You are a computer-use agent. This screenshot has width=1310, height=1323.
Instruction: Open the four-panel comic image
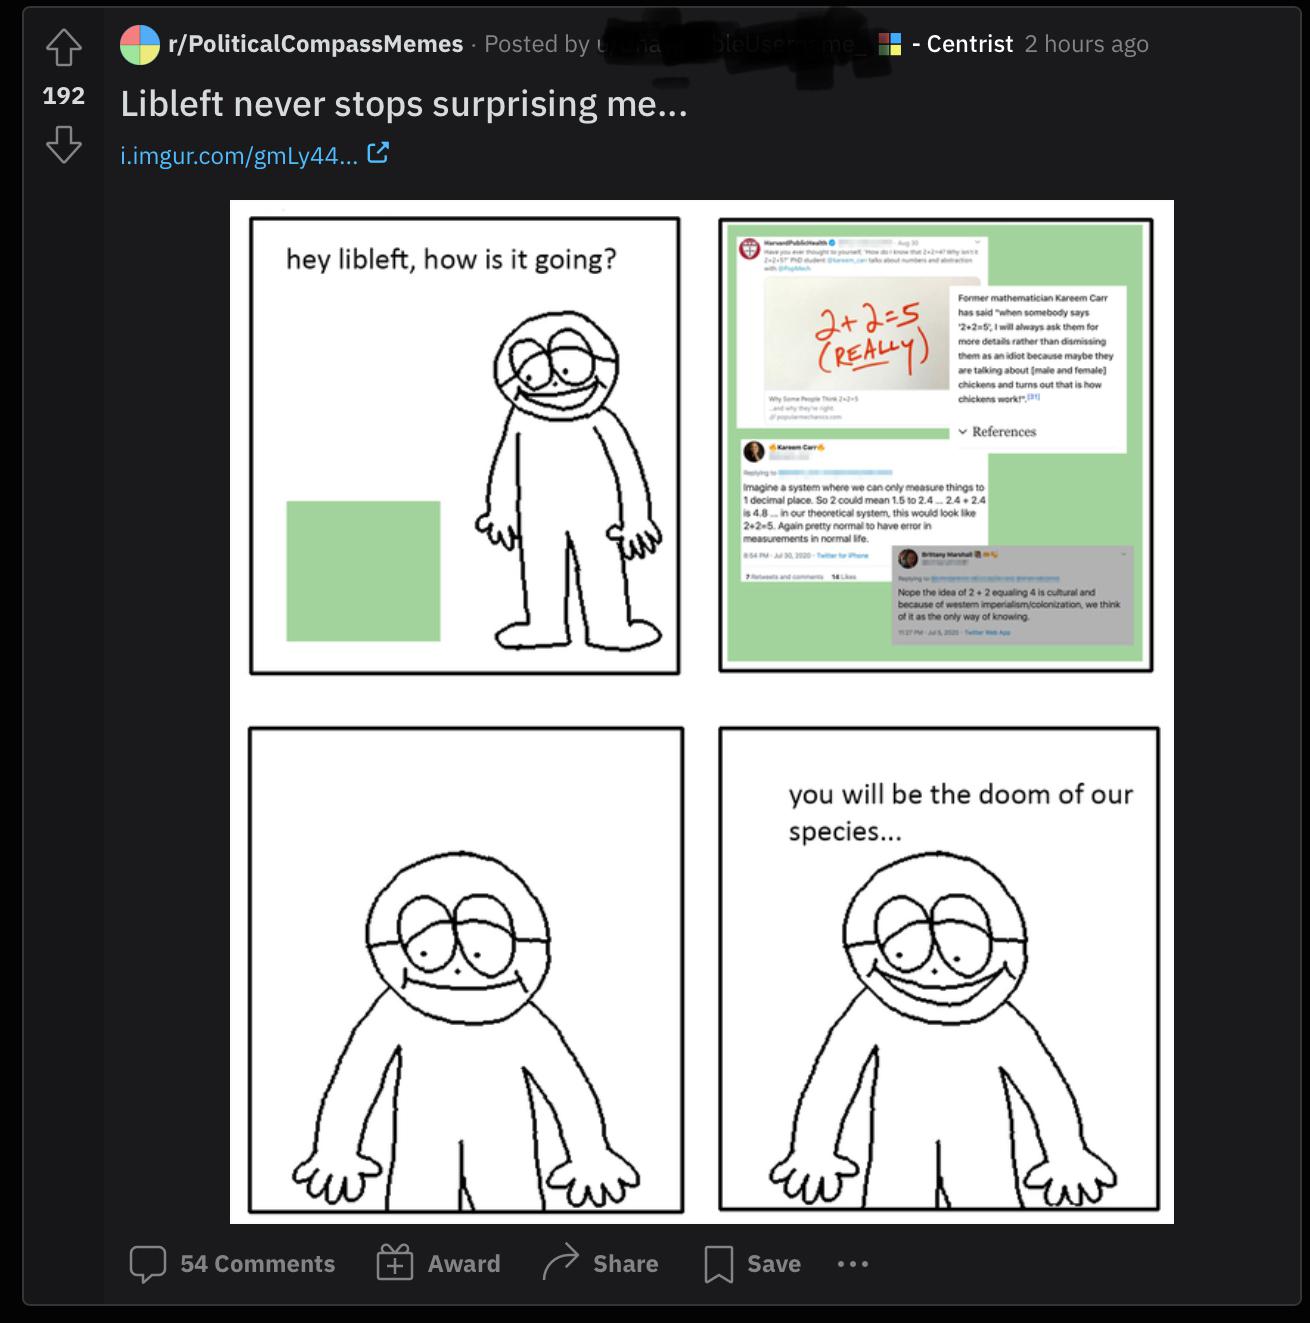click(x=702, y=712)
